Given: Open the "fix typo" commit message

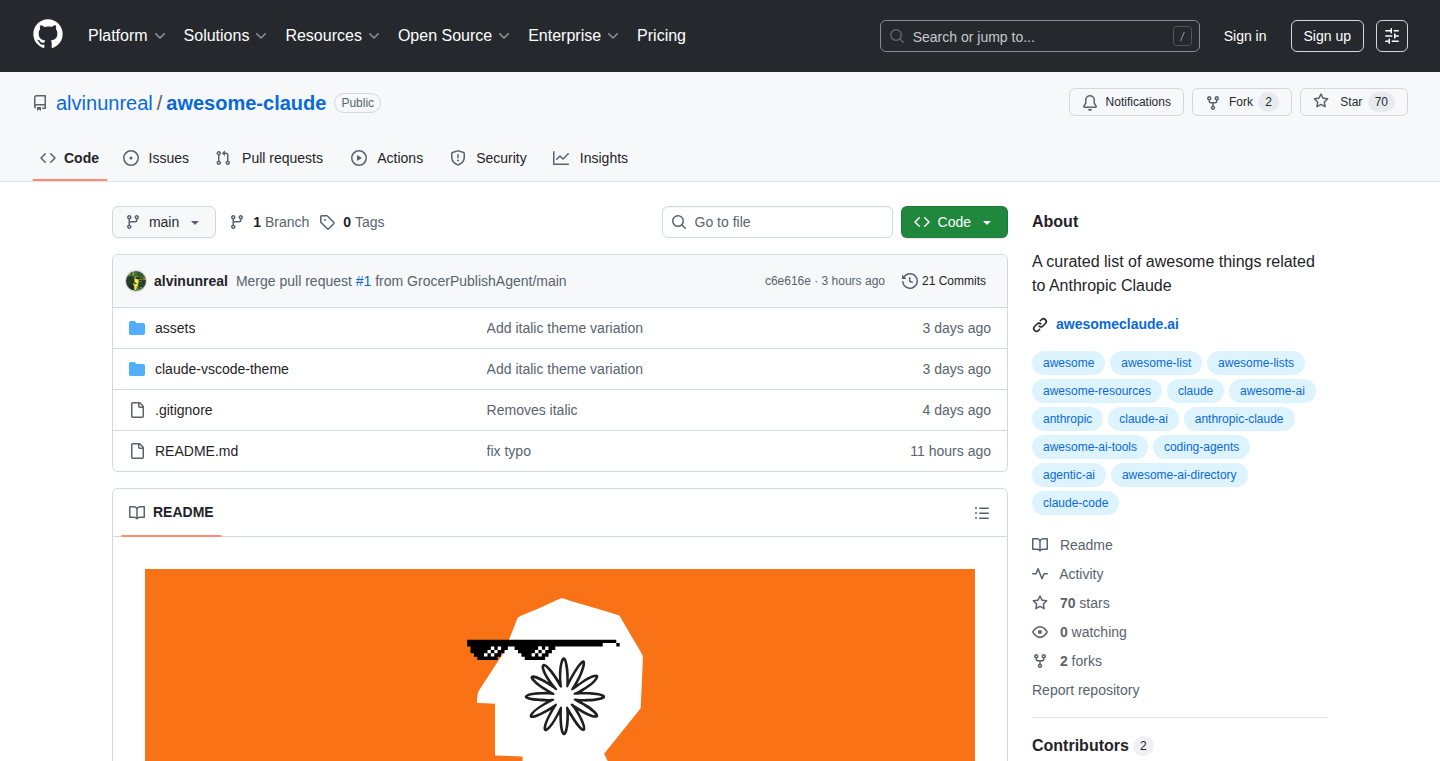Looking at the screenshot, I should tap(509, 451).
